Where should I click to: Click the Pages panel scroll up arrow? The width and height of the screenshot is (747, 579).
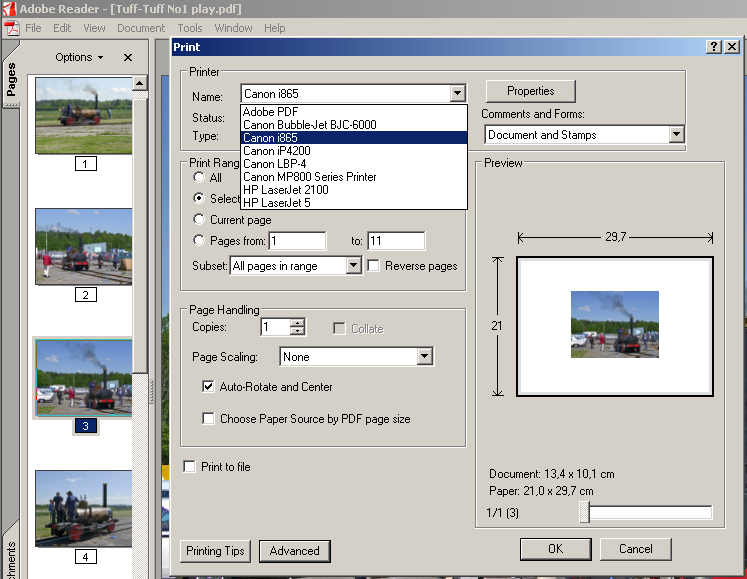point(140,83)
